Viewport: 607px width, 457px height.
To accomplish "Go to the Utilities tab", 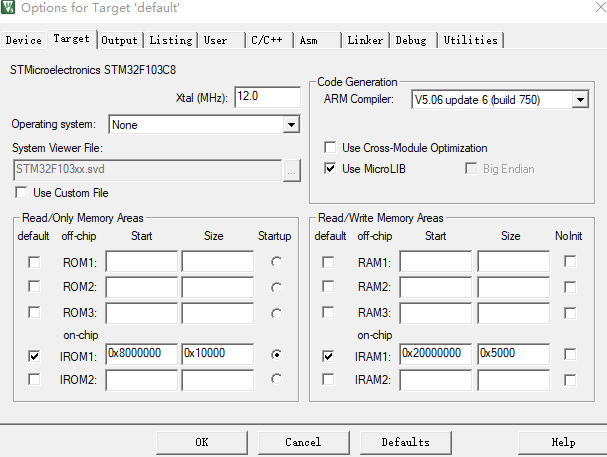I will click(x=470, y=40).
